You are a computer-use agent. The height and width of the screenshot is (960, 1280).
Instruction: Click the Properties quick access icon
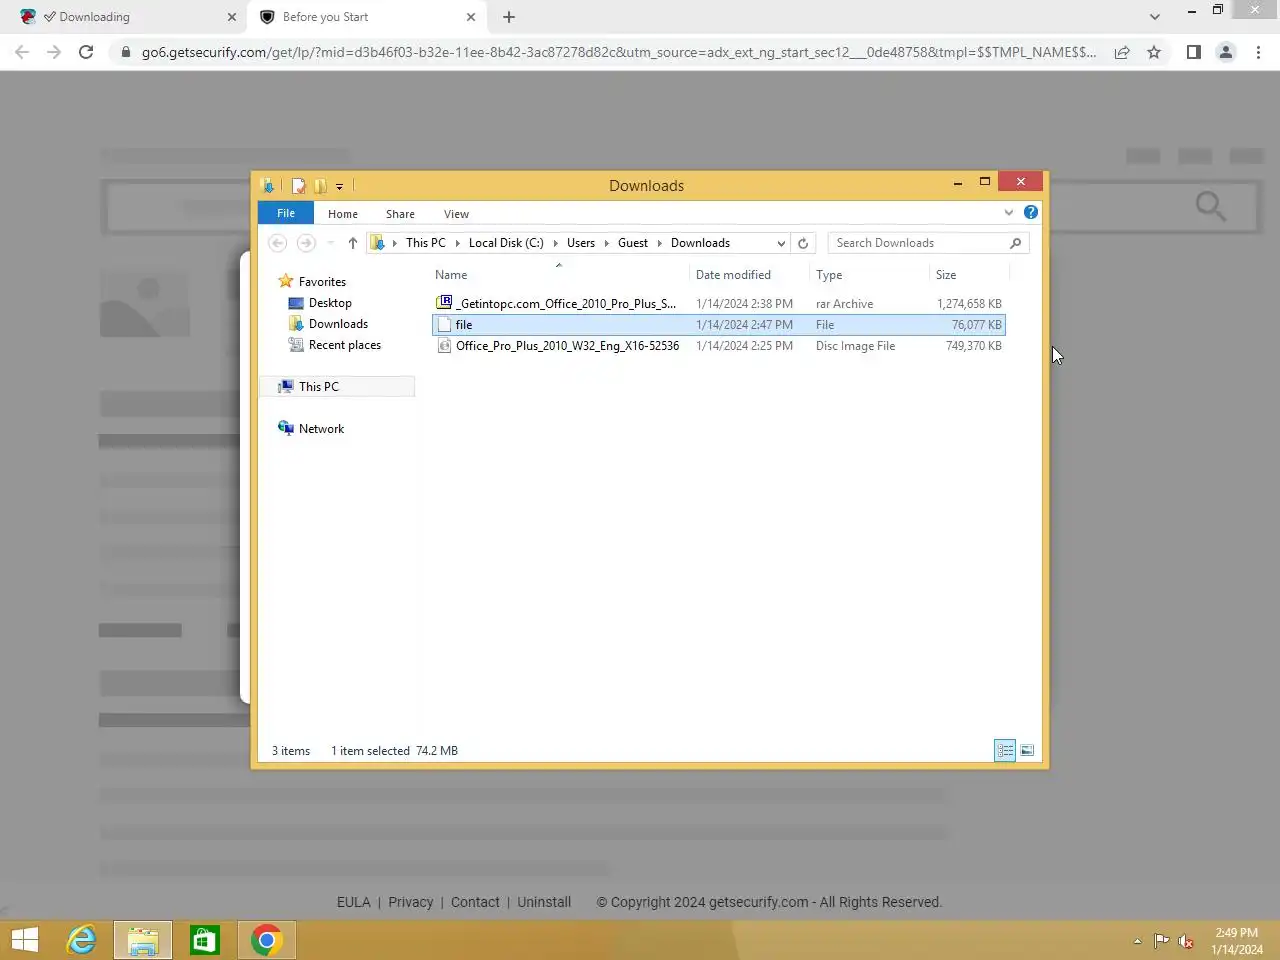pos(298,185)
